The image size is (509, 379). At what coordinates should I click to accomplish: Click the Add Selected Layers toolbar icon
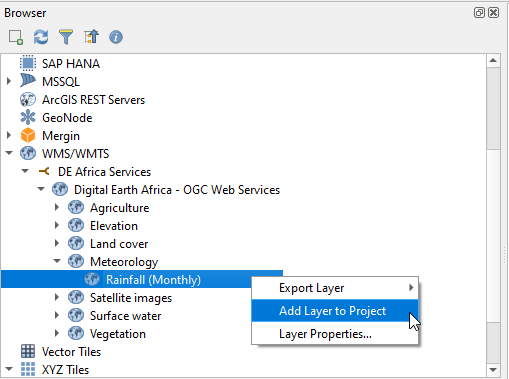(16, 37)
